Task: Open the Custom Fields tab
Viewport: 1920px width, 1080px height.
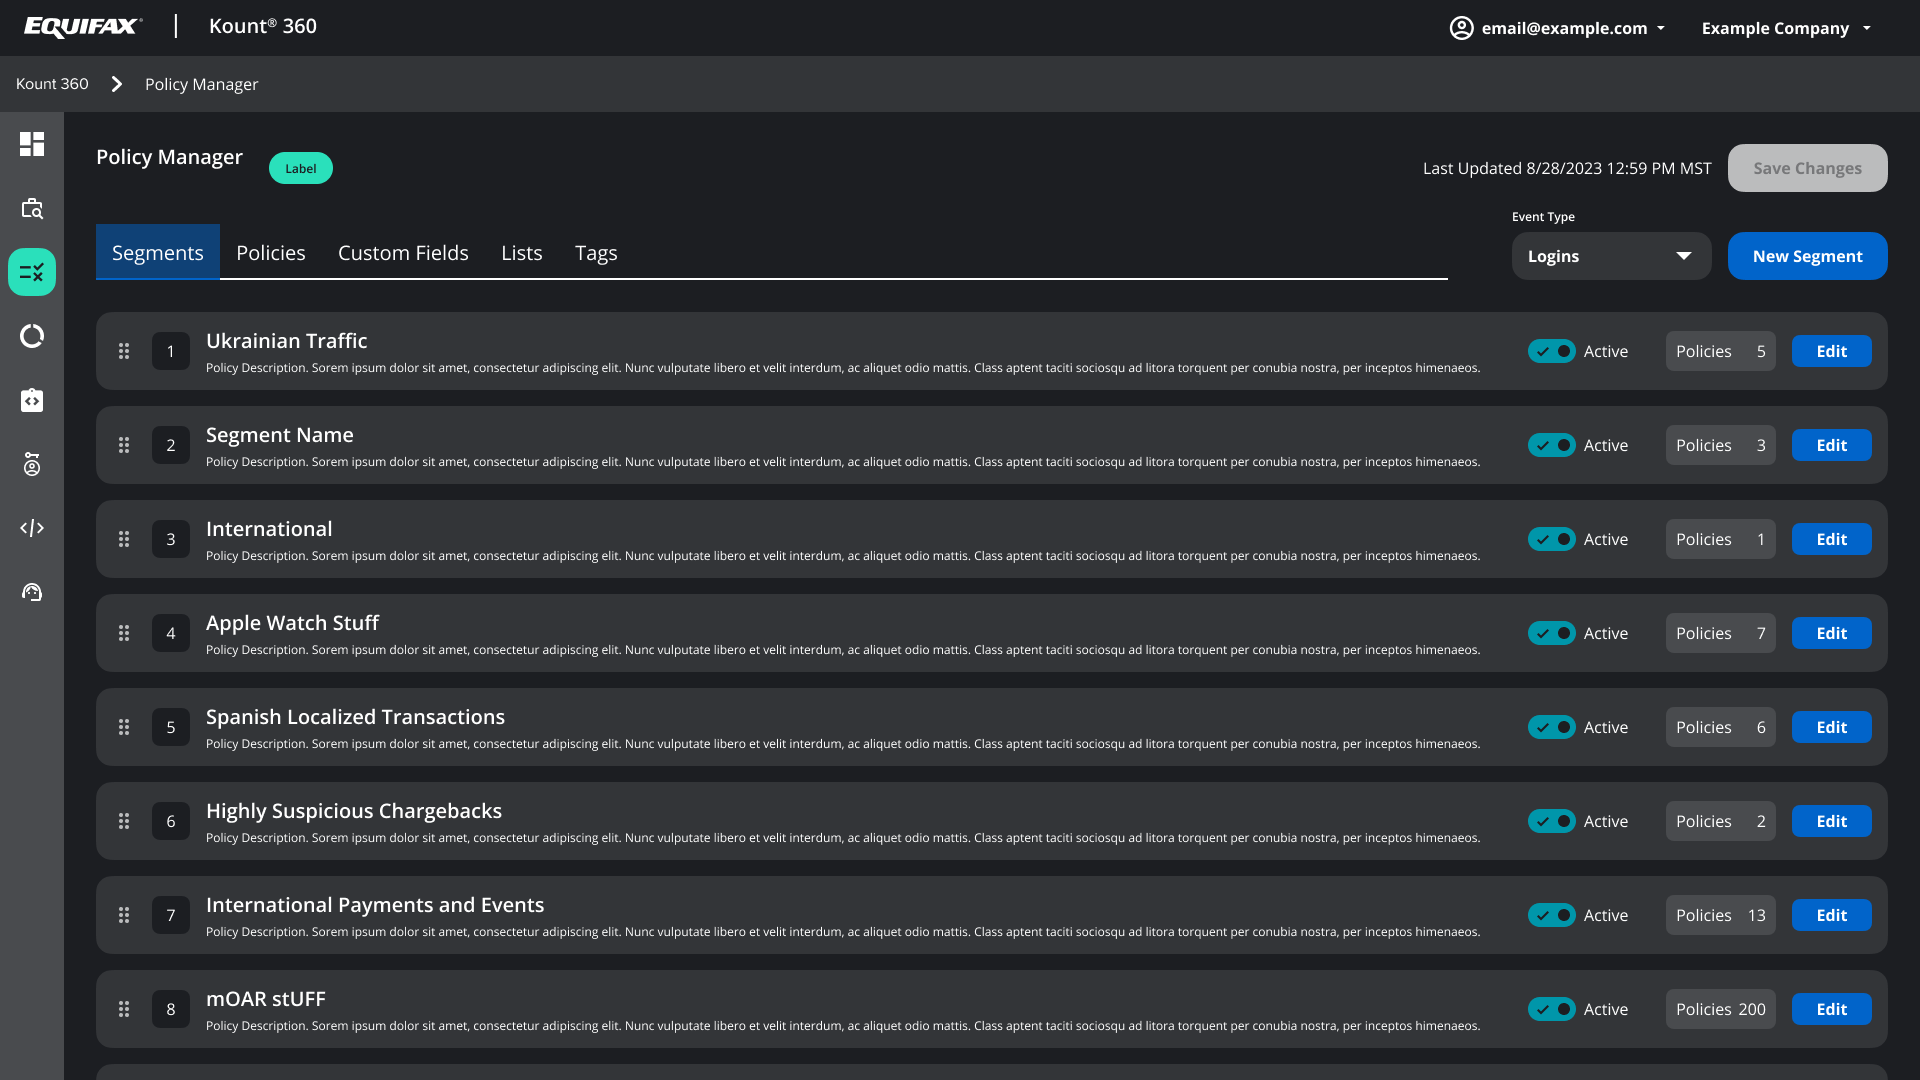Action: tap(403, 252)
